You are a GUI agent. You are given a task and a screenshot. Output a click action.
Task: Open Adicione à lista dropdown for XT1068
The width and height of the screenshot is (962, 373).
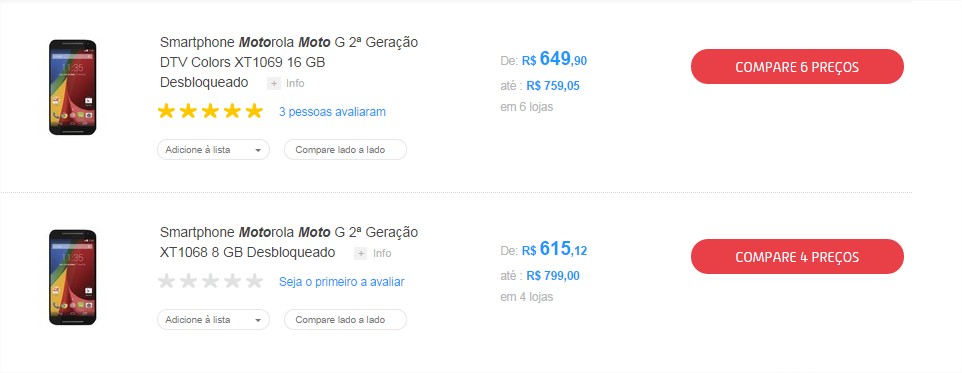214,320
